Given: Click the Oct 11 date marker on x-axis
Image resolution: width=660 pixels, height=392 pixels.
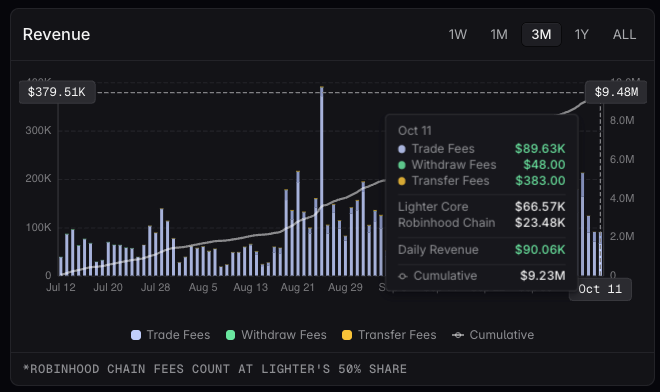Looking at the screenshot, I should (x=600, y=289).
